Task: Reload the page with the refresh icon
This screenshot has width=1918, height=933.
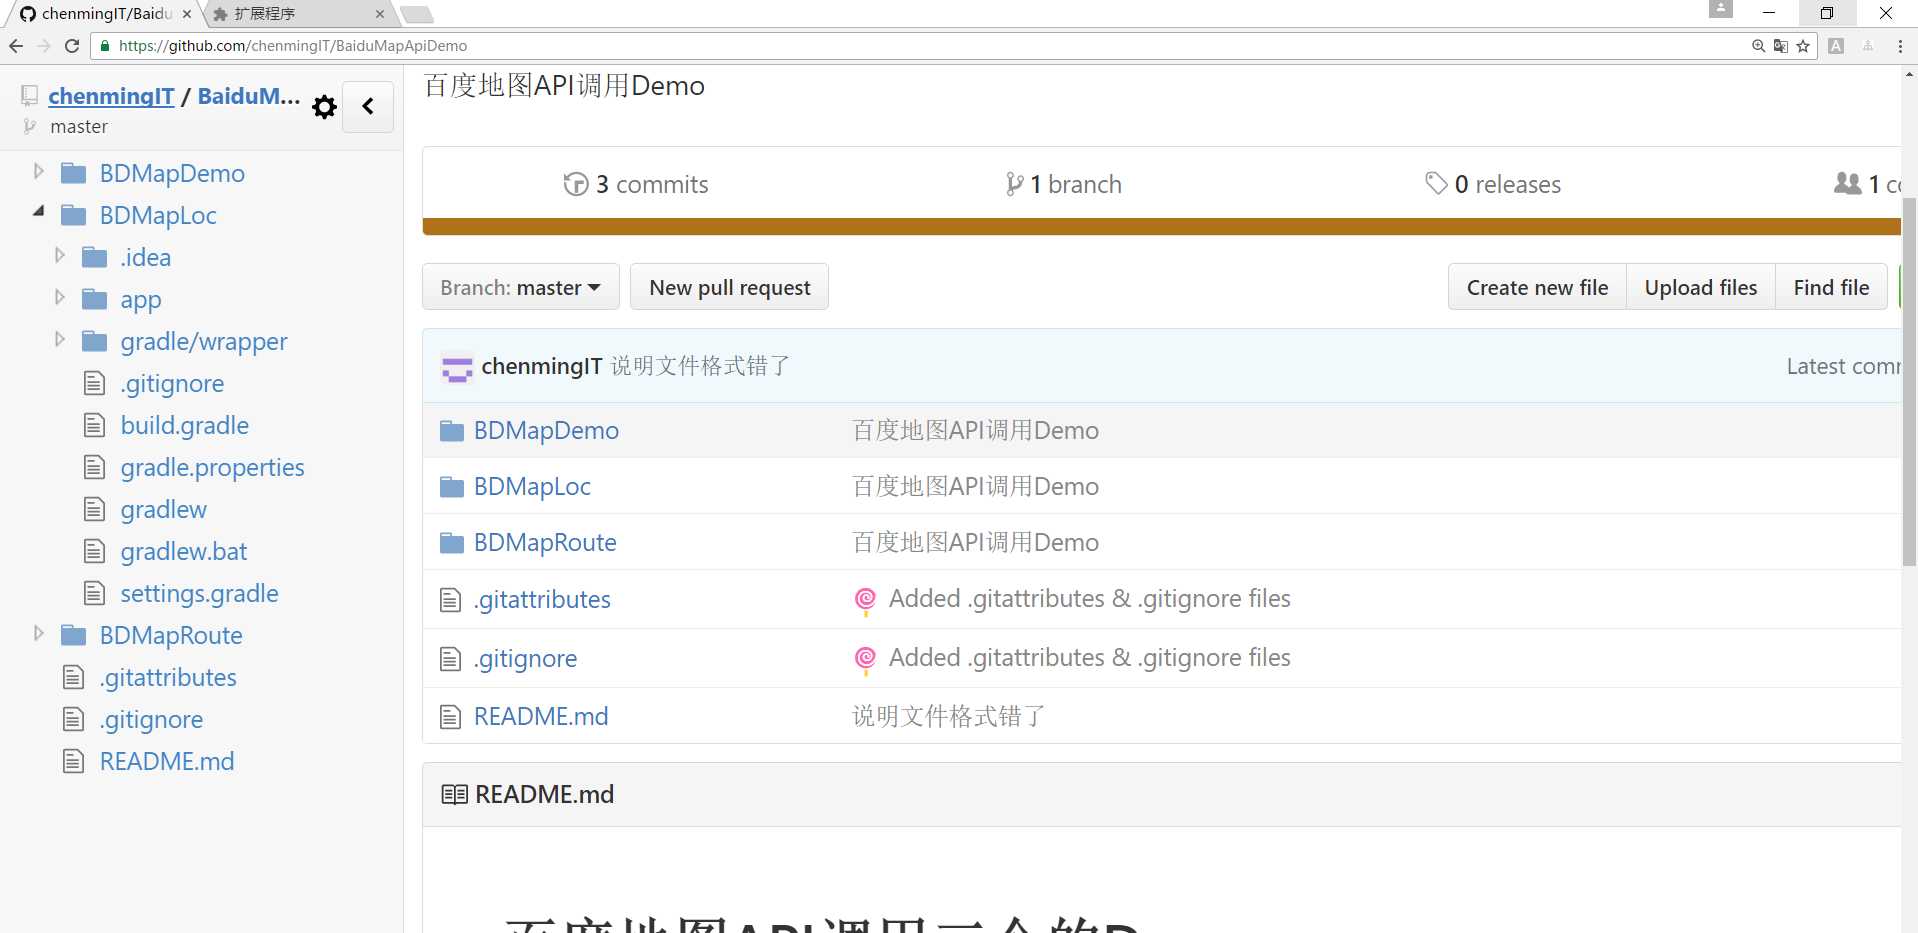Action: 72,46
